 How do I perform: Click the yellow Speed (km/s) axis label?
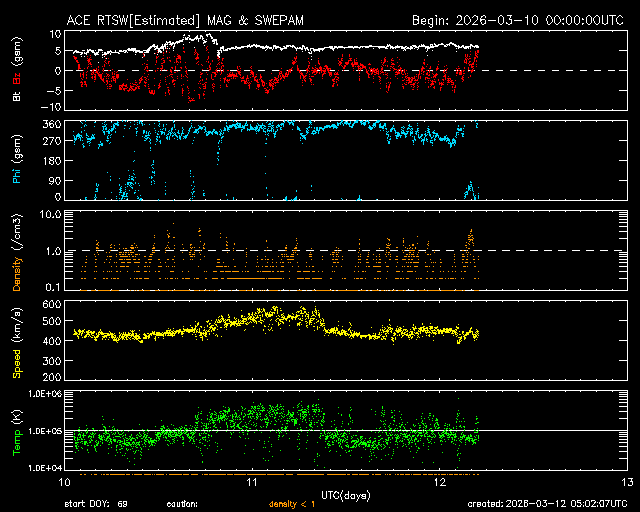tap(17, 341)
